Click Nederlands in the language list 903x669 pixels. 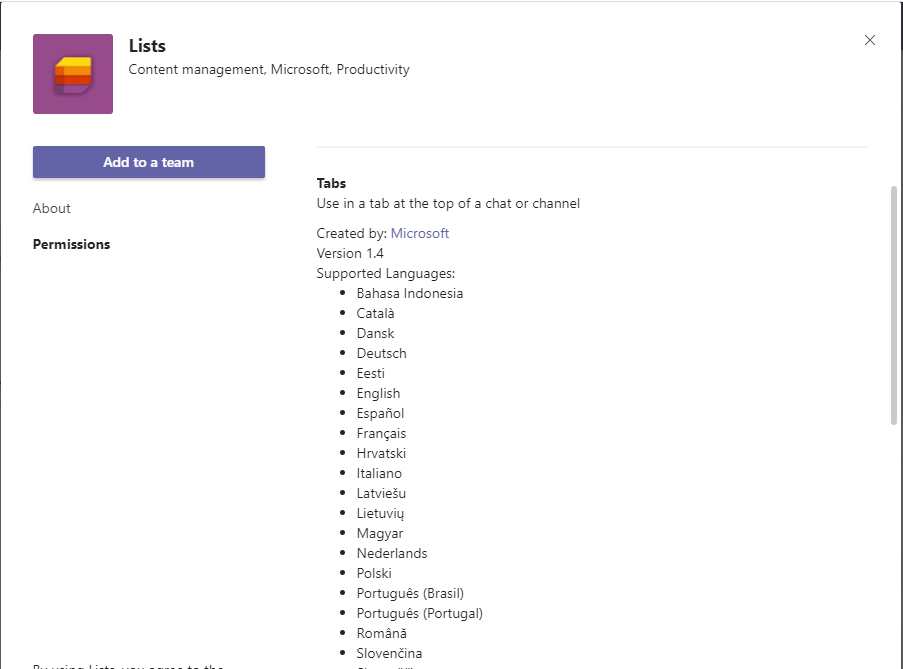(391, 553)
